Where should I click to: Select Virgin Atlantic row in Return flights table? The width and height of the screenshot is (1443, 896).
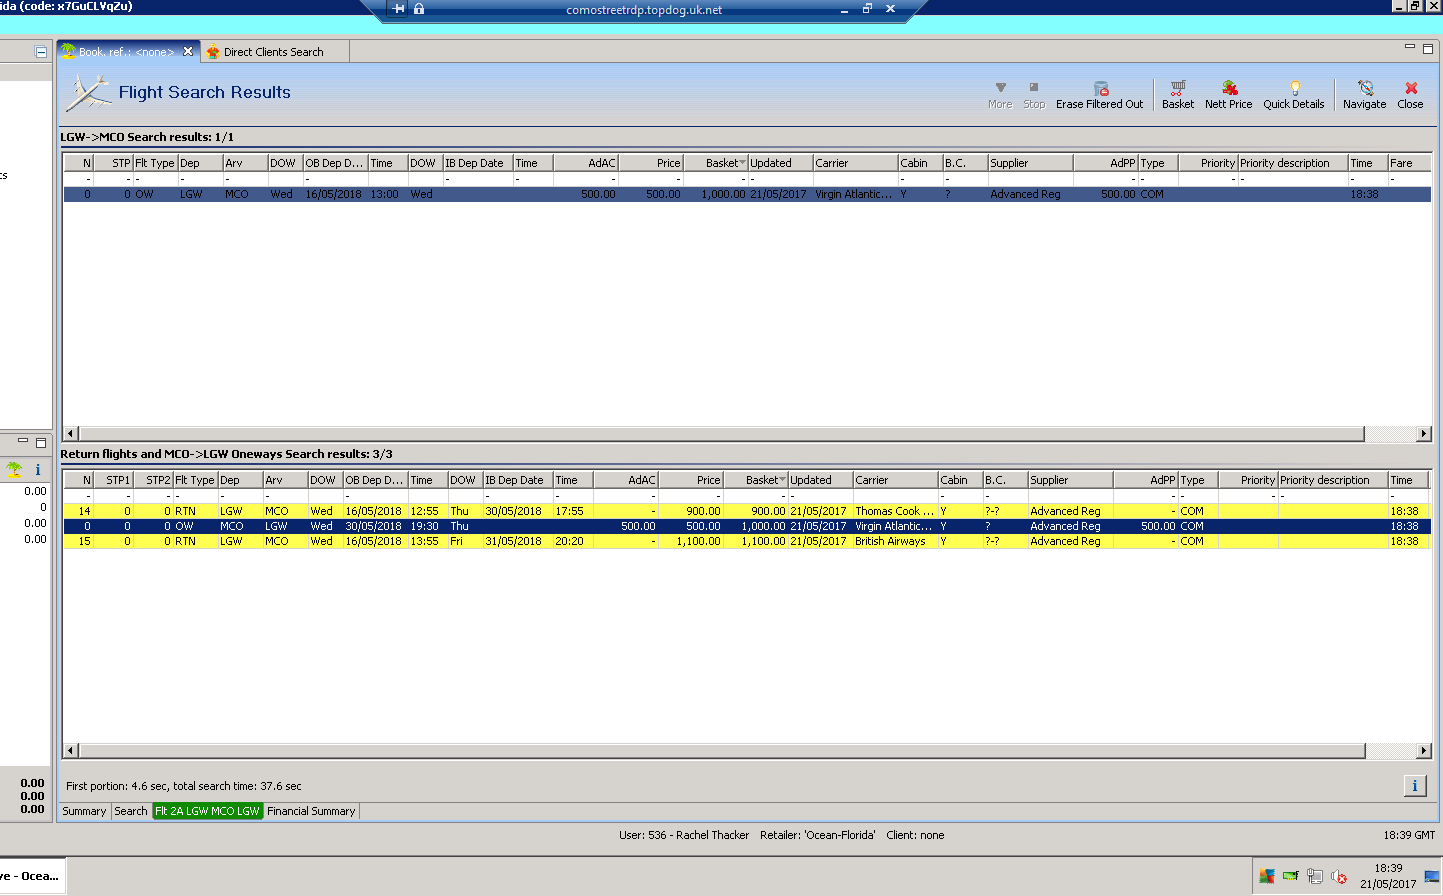coord(746,526)
